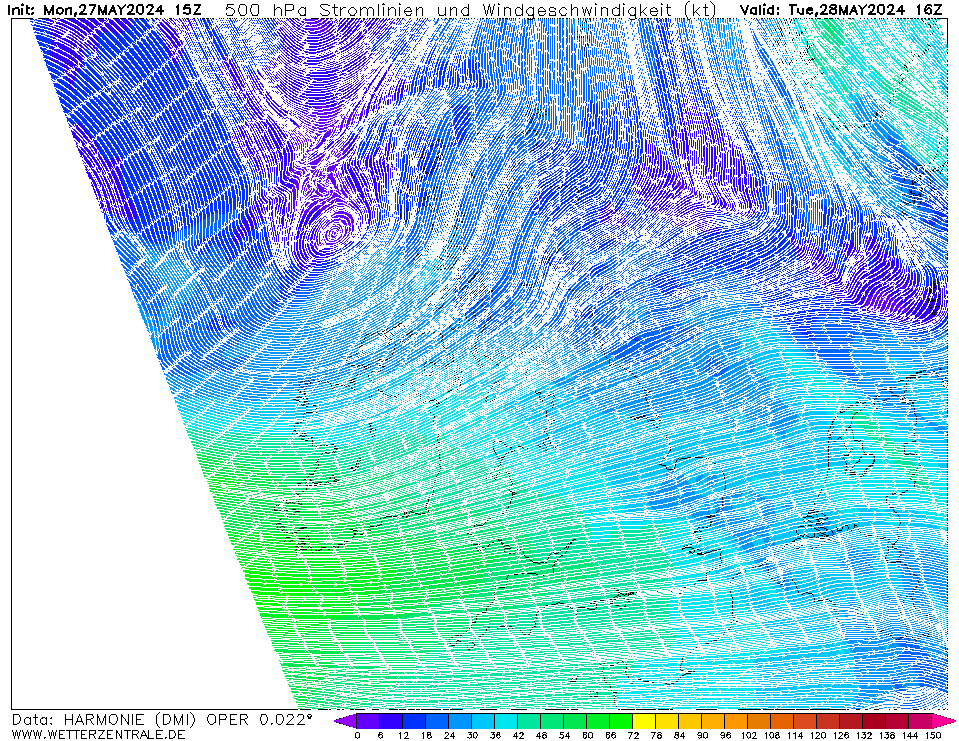
Task: Click the Valid Tue,28MAY2024 16Z text
Action: [841, 10]
